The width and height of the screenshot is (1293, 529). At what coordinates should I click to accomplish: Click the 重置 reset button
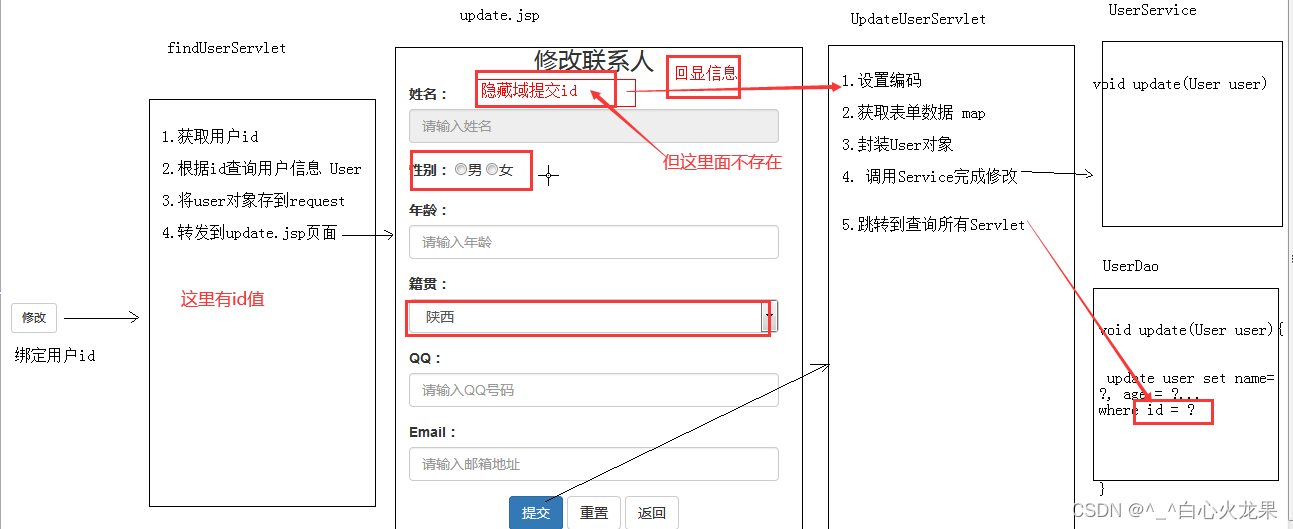[594, 512]
